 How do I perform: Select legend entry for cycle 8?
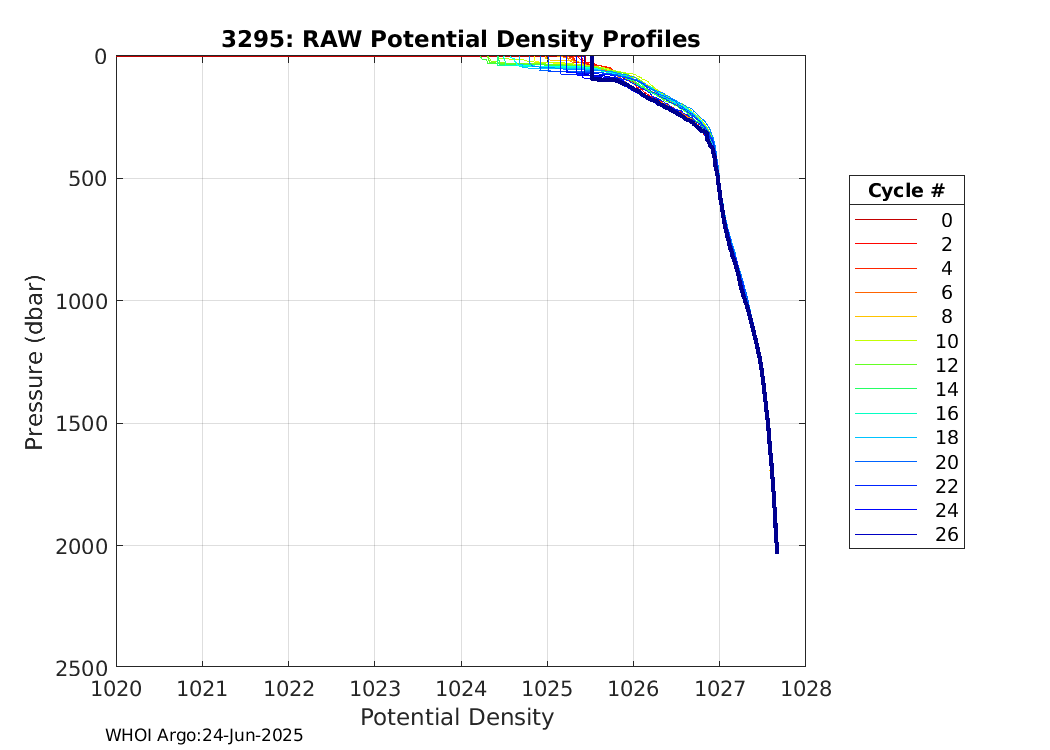[906, 317]
